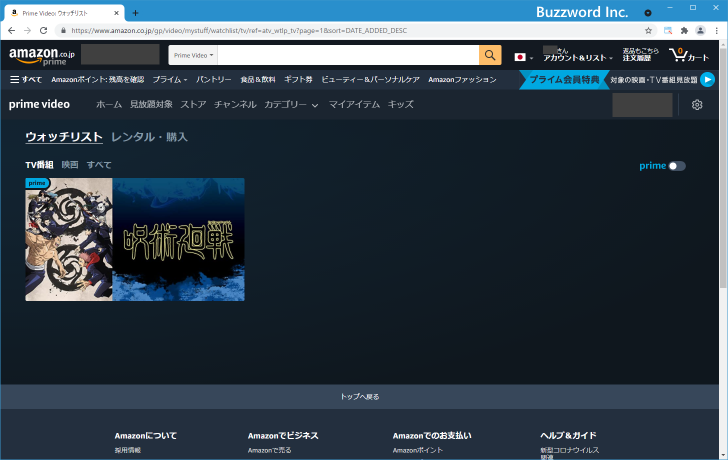Screen dimensions: 728x460
Task: Open the shopping cart icon
Action: pyautogui.click(x=688, y=55)
